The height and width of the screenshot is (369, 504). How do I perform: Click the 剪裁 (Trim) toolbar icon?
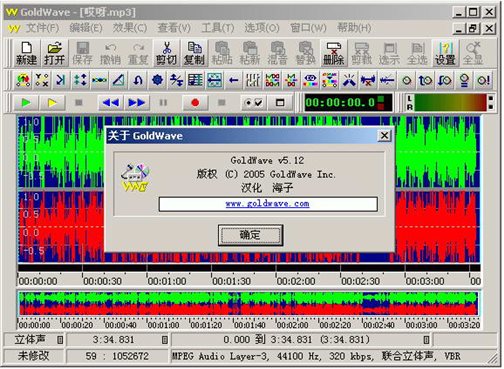point(362,53)
